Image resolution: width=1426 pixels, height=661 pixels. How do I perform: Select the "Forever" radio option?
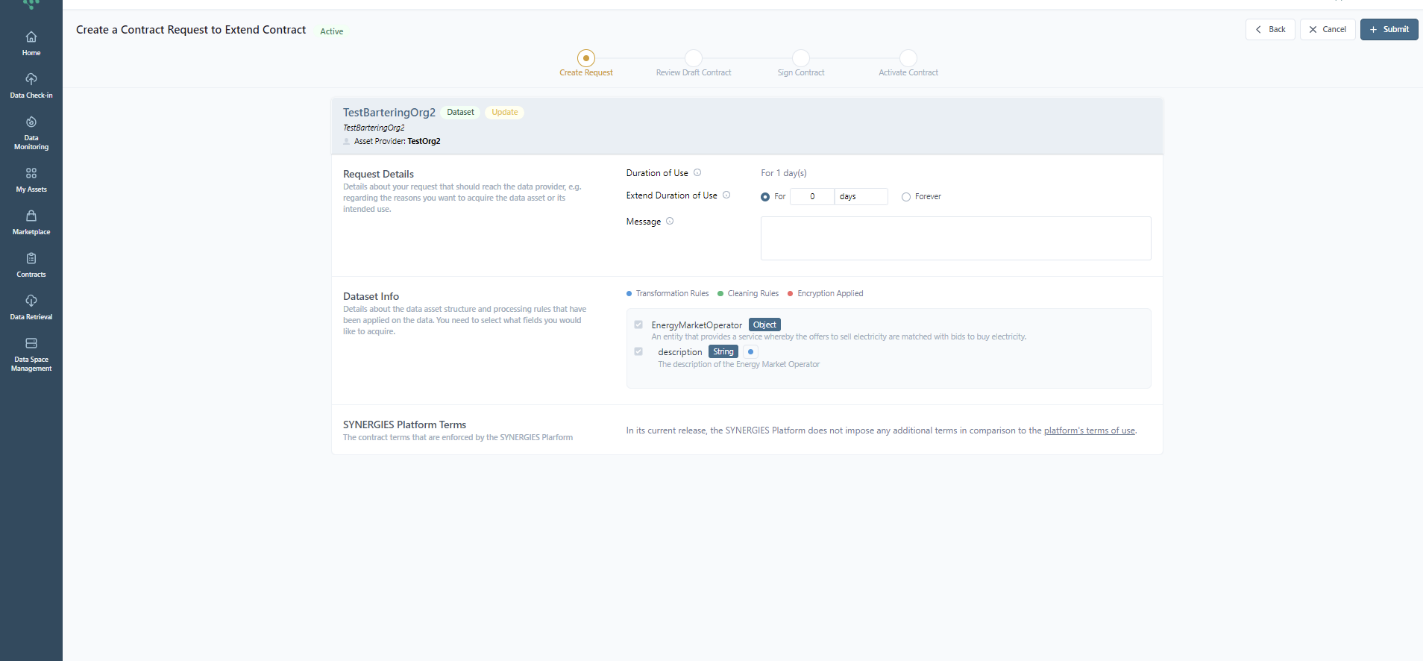906,197
